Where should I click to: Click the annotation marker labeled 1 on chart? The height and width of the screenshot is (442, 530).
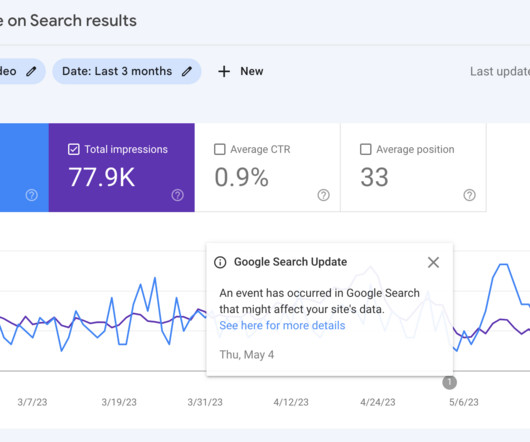450,382
